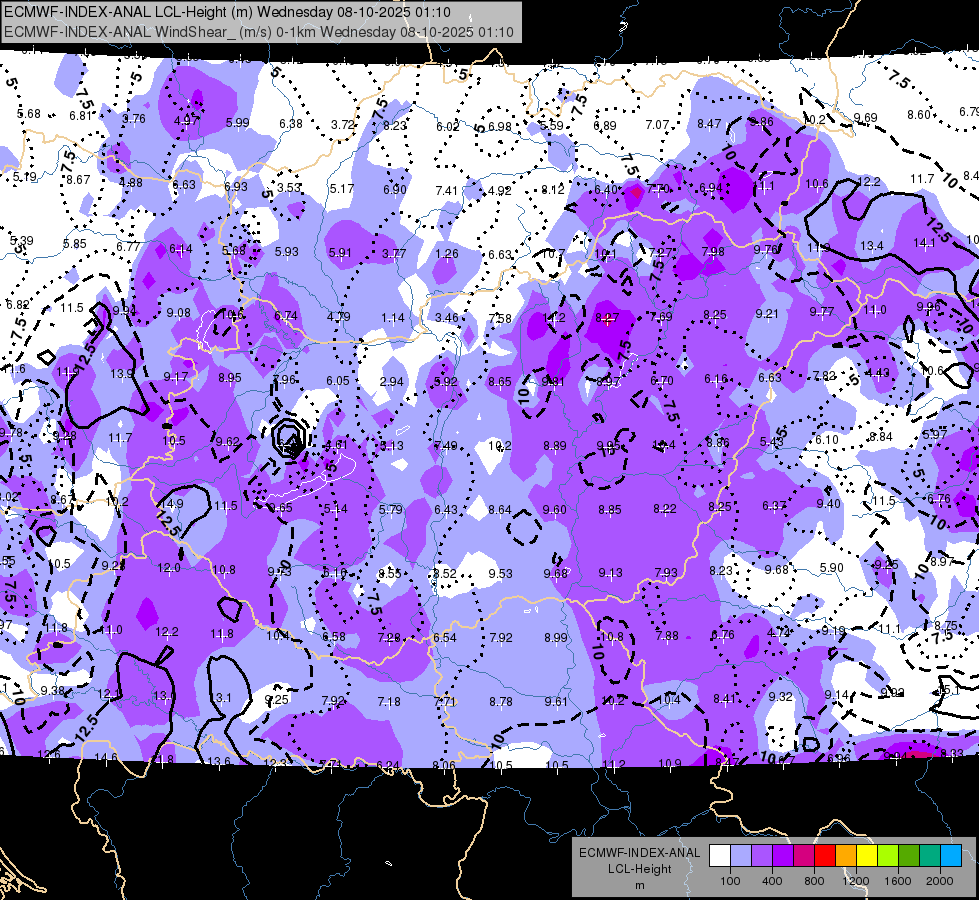Click the wind shear value '6.43'
Viewport: 979px width, 900px height.
click(x=445, y=510)
